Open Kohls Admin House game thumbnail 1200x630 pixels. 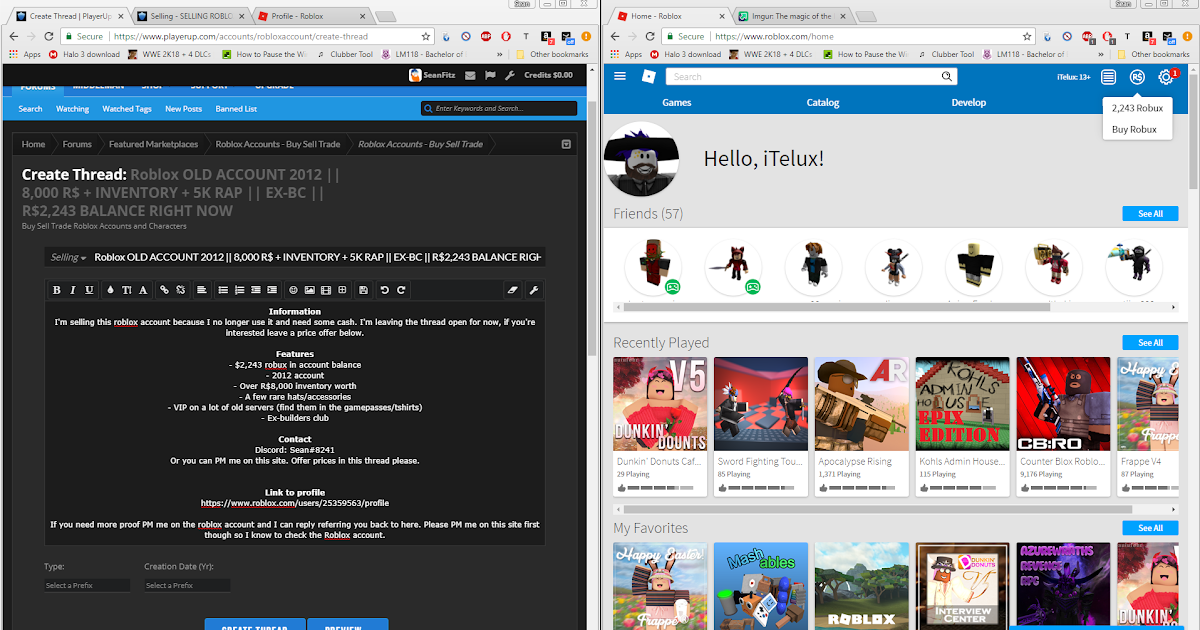[x=962, y=404]
